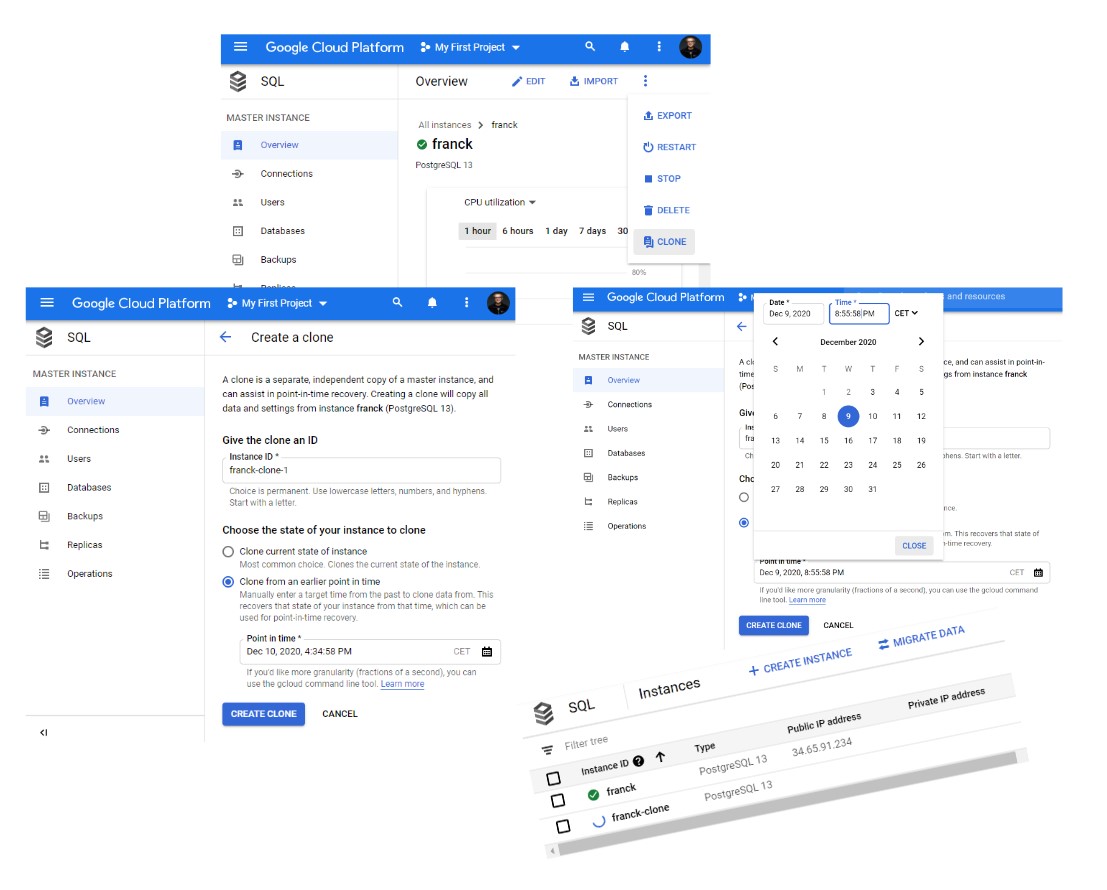Open notifications bell in Create a clone window
Image resolution: width=1107 pixels, height=890 pixels.
coord(432,303)
